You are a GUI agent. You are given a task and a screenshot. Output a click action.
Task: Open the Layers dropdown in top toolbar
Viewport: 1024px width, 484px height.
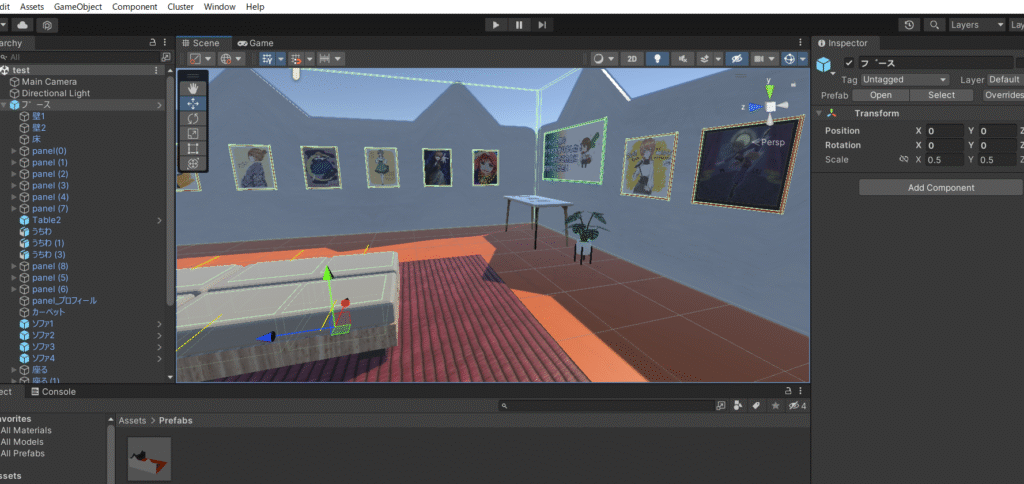(x=976, y=25)
